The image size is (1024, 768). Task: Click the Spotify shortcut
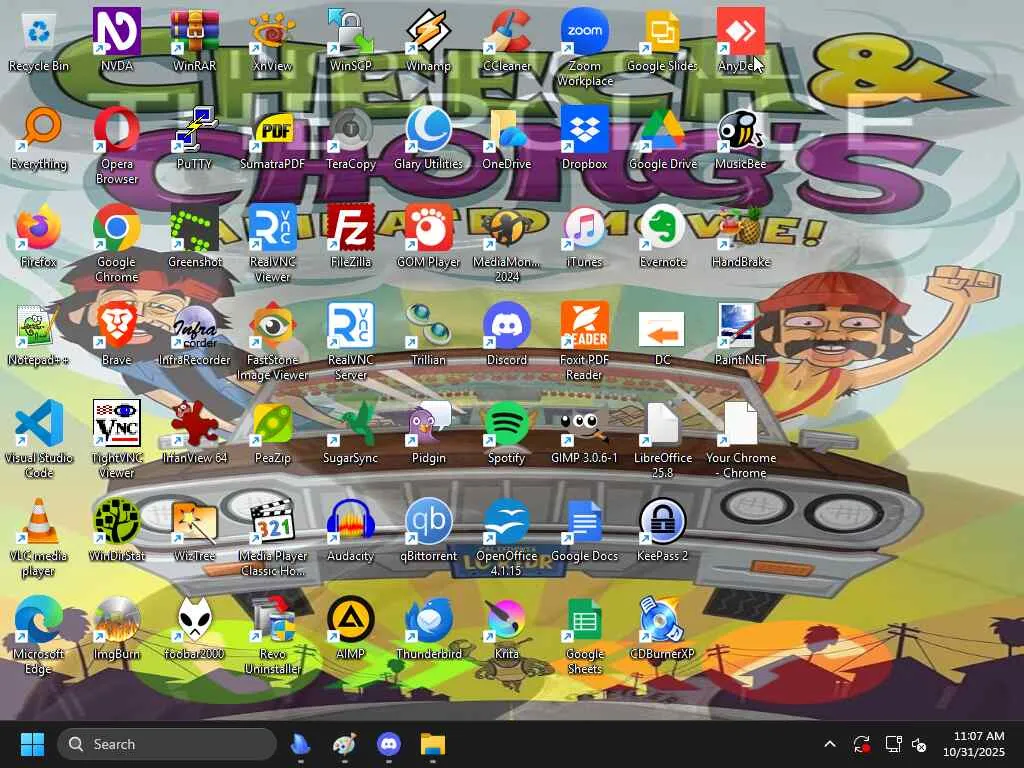click(507, 423)
